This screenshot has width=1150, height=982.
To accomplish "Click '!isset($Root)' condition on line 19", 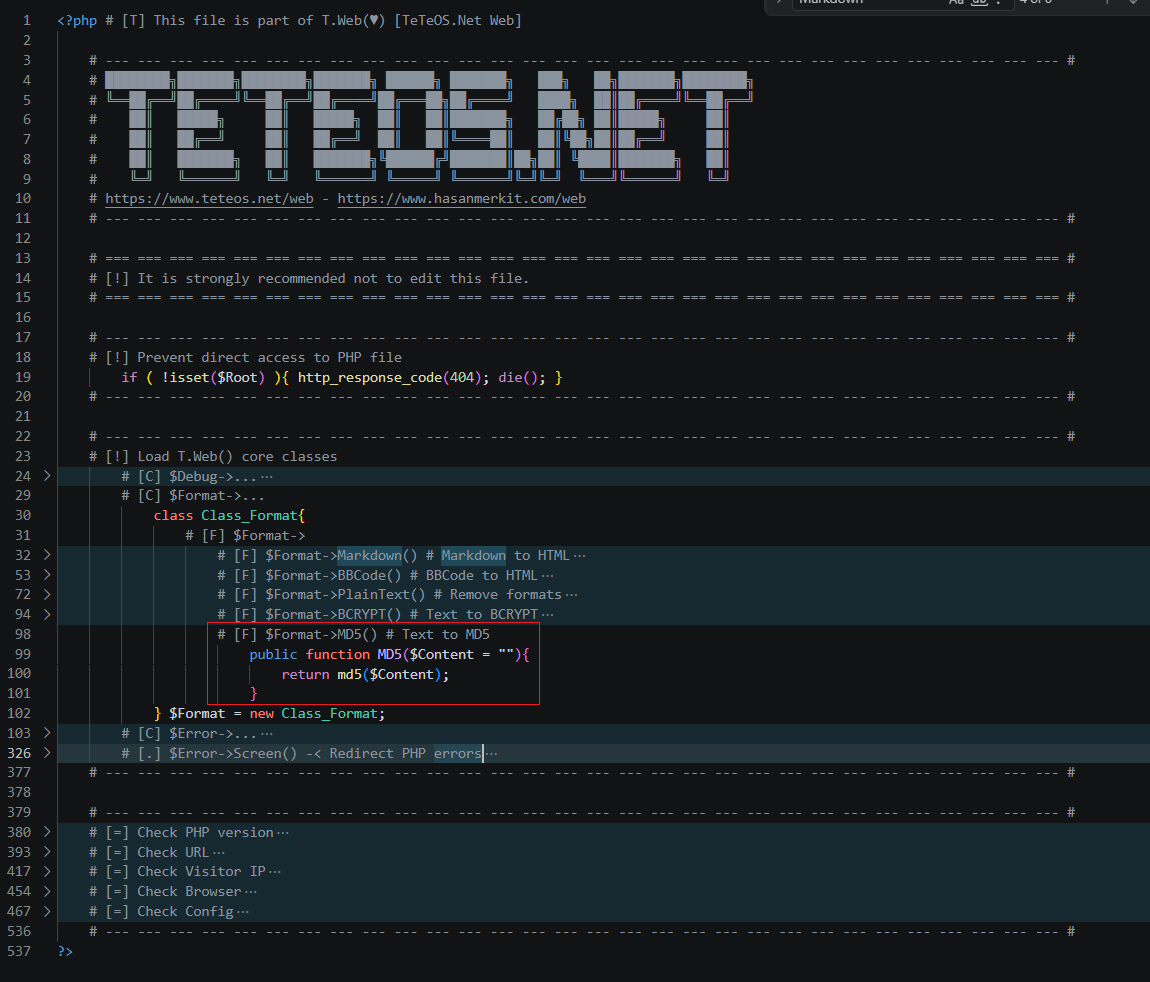I will pos(213,377).
